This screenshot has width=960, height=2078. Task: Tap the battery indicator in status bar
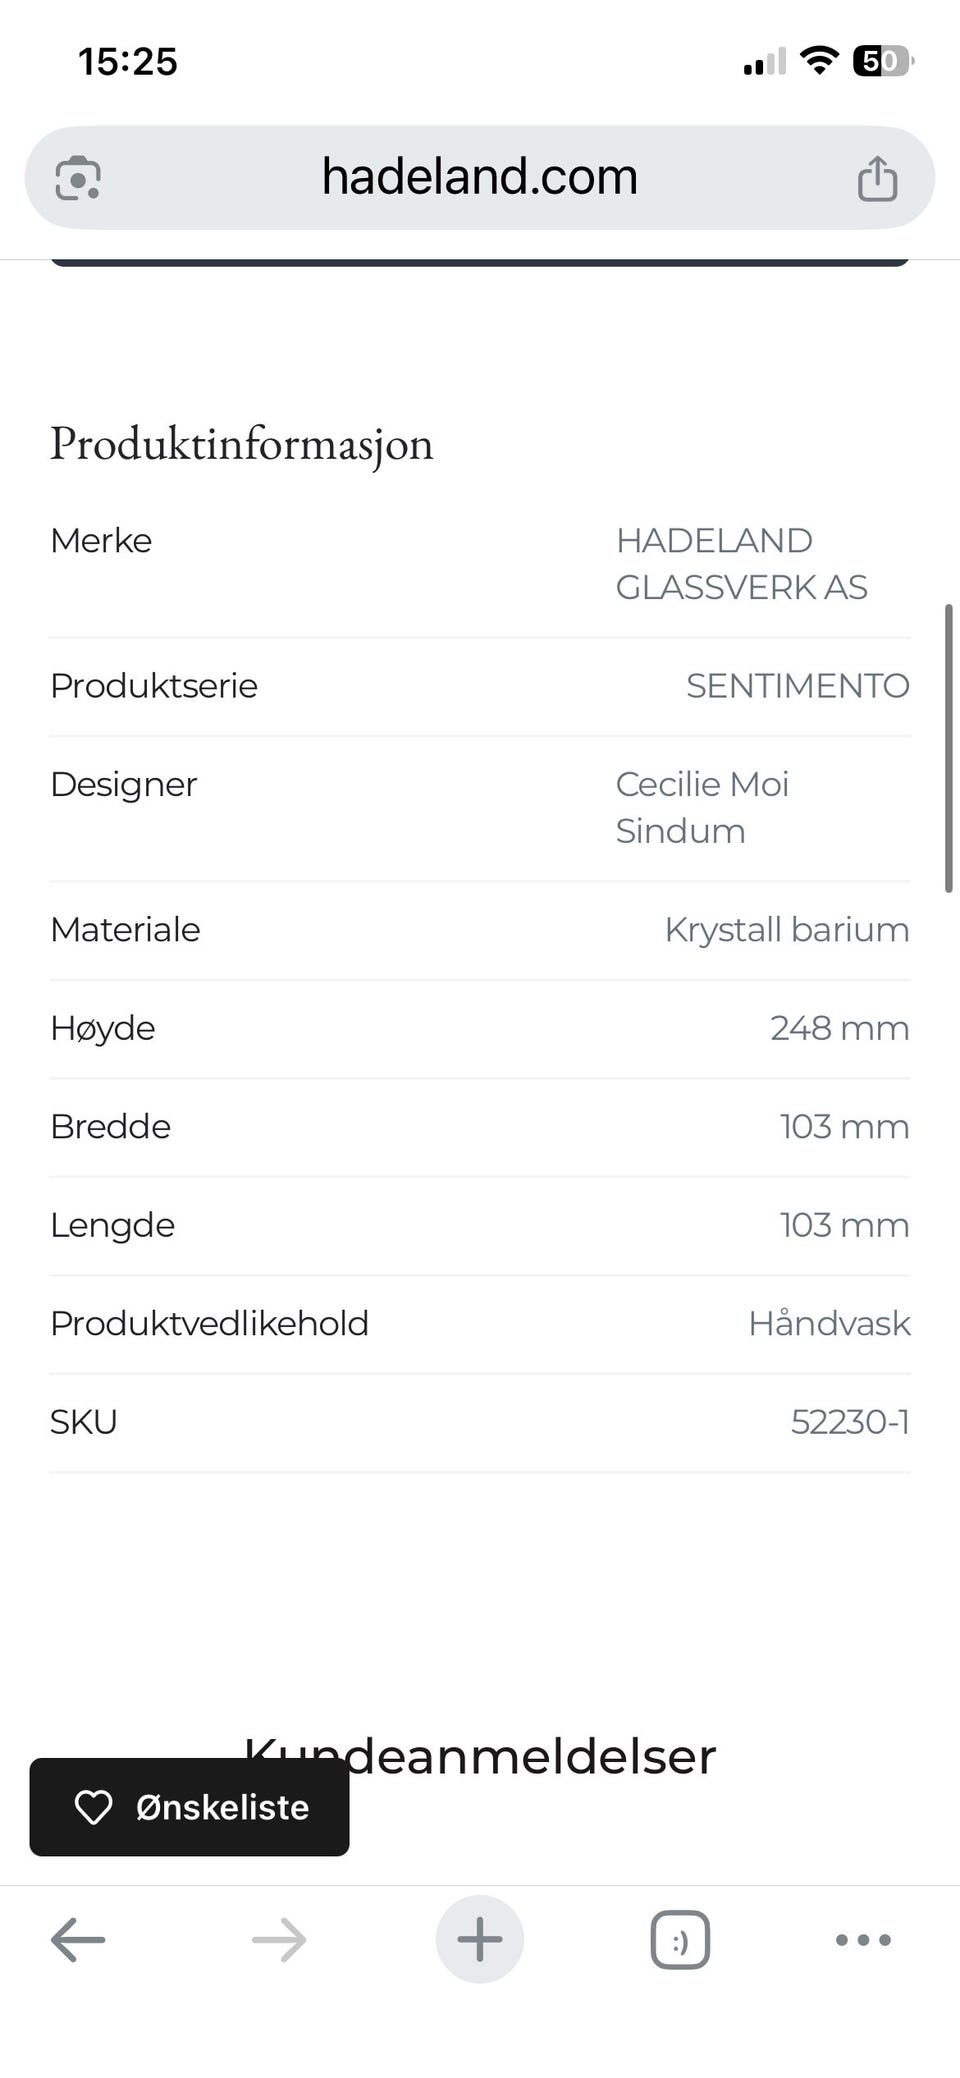pyautogui.click(x=883, y=62)
